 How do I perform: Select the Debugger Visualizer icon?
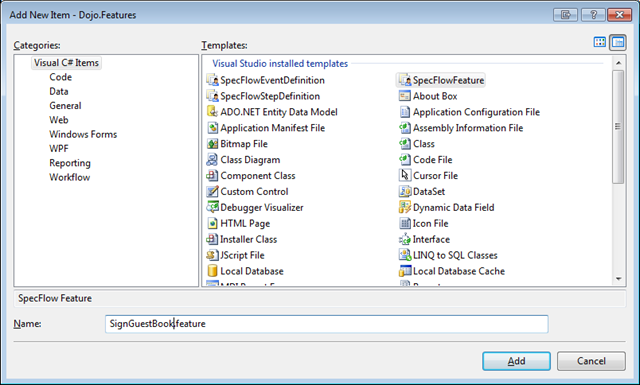point(213,207)
